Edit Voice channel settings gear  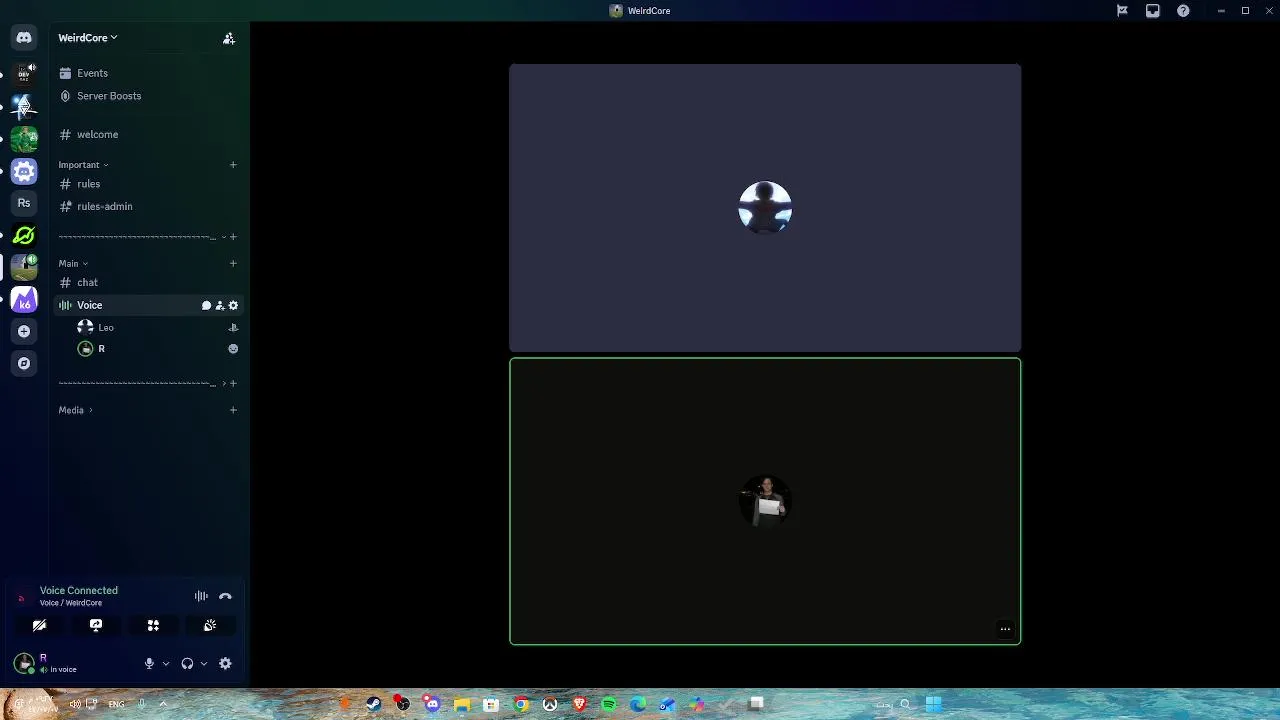tap(233, 305)
